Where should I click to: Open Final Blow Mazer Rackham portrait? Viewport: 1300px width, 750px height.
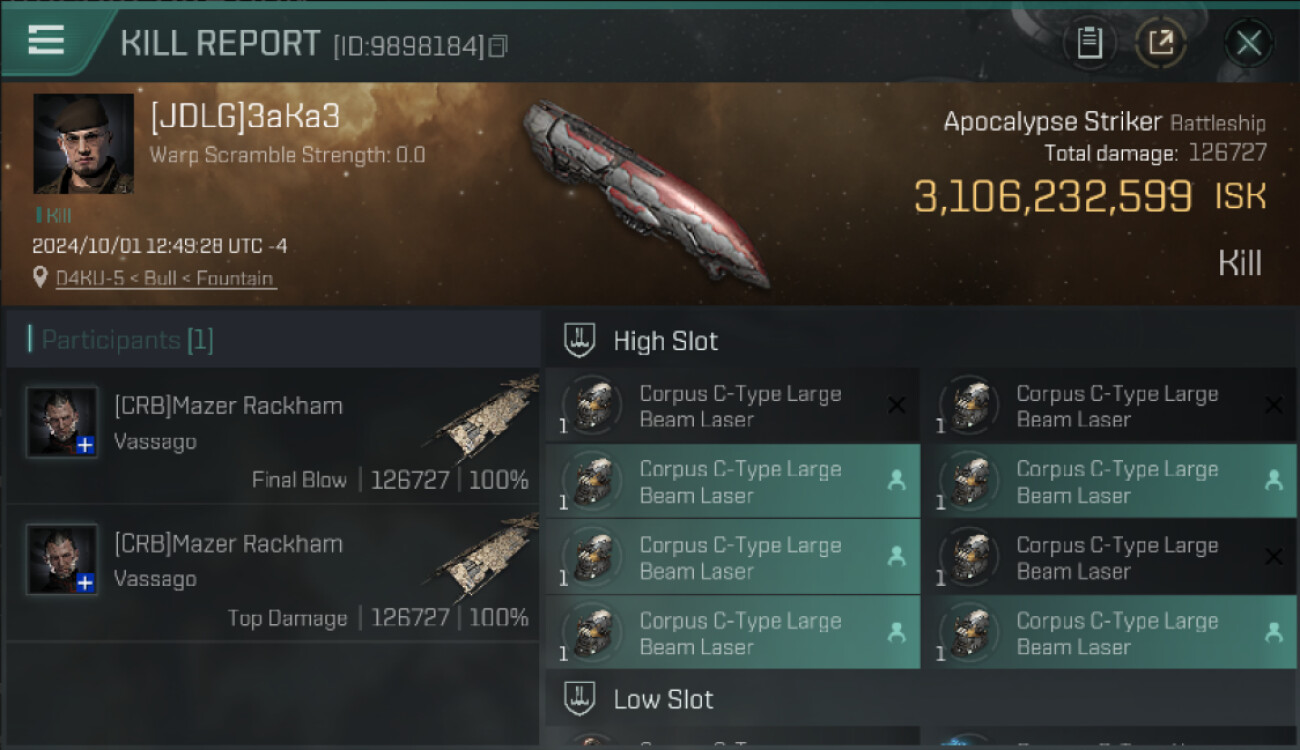click(x=62, y=422)
